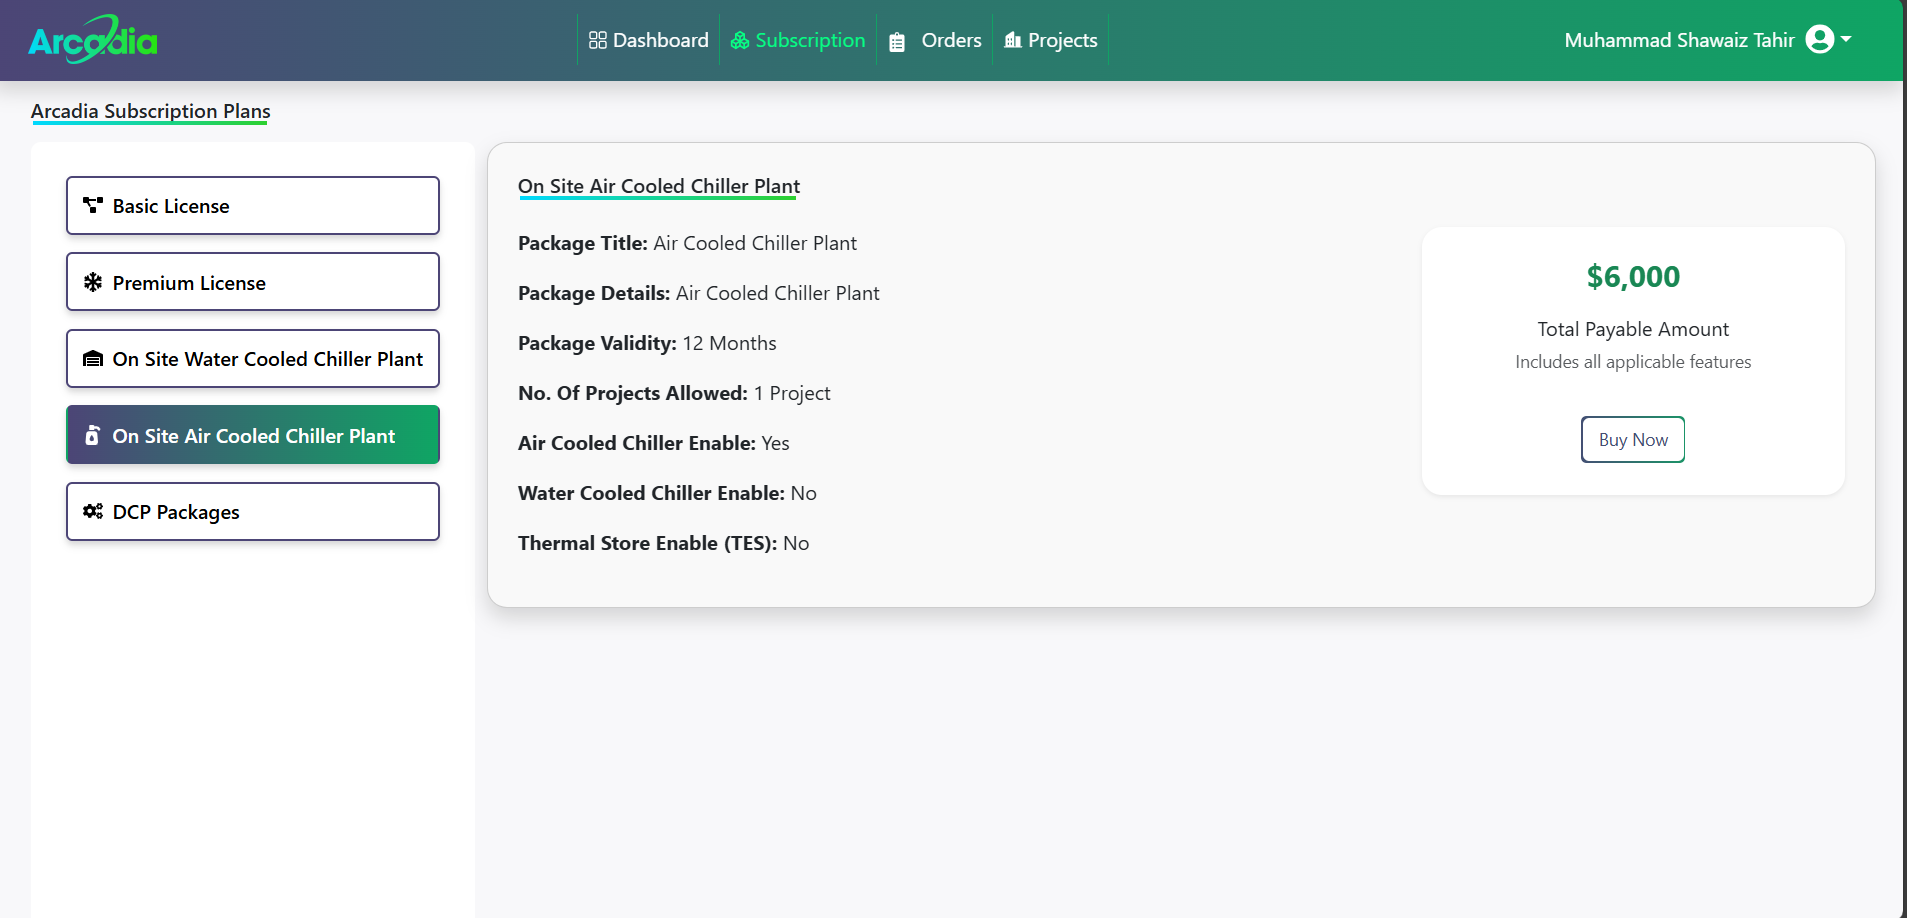This screenshot has height=918, width=1907.
Task: Click the Subscription nav icon
Action: [x=740, y=40]
